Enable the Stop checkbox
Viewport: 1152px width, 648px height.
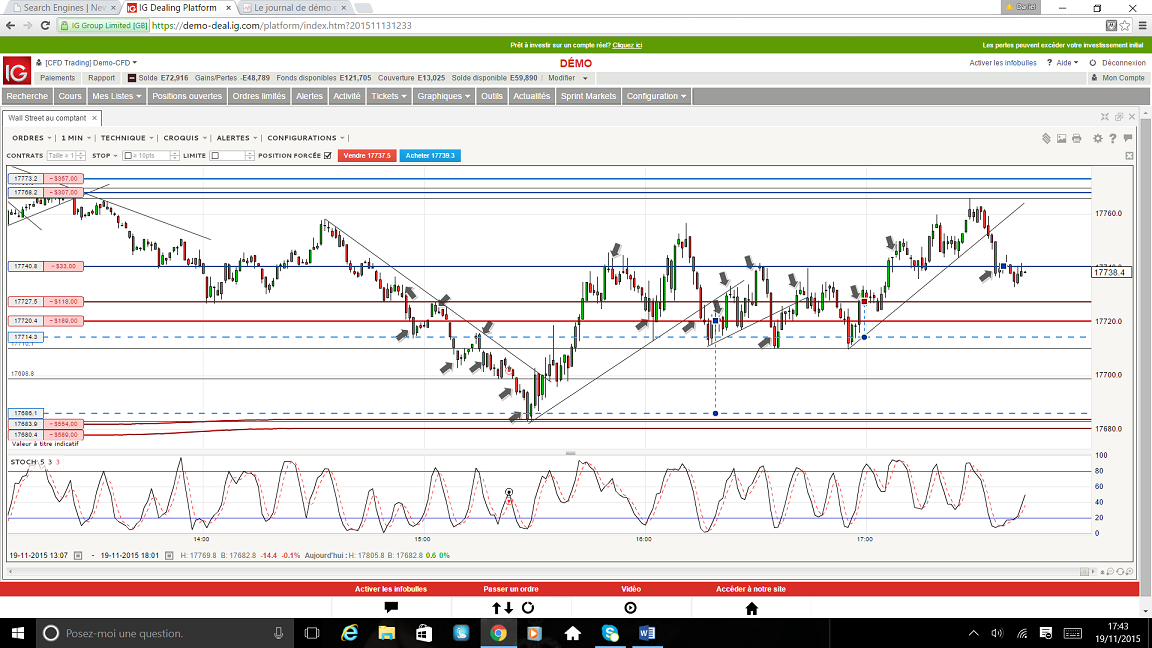tap(128, 156)
